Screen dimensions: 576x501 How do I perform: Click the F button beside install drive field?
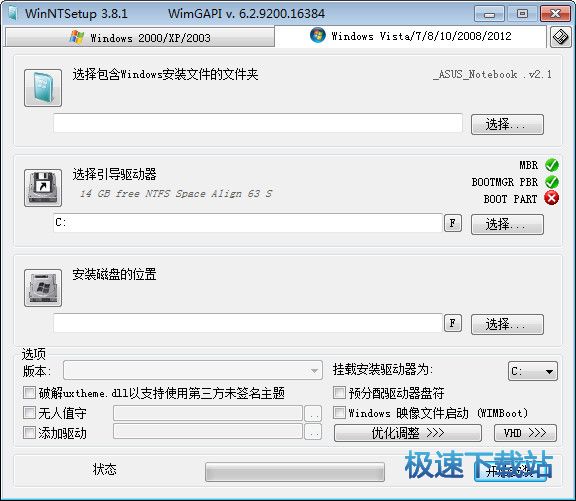click(x=453, y=323)
